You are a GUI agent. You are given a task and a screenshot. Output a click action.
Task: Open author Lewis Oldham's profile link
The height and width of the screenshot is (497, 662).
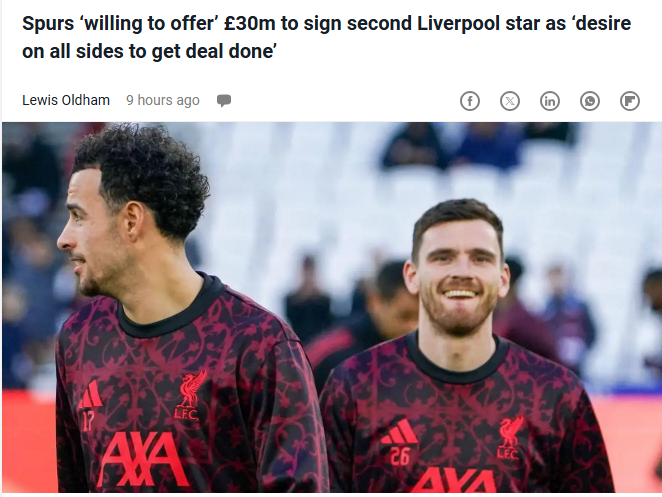pos(66,100)
